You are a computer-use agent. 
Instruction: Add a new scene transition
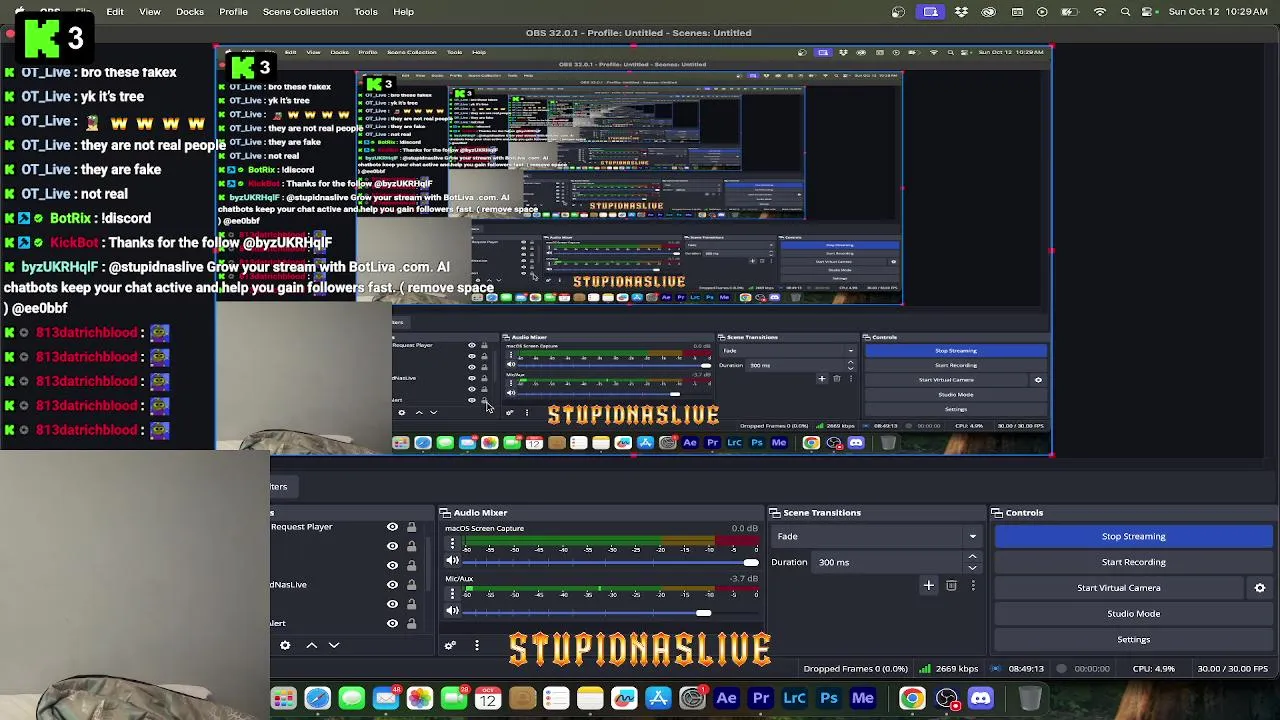929,585
